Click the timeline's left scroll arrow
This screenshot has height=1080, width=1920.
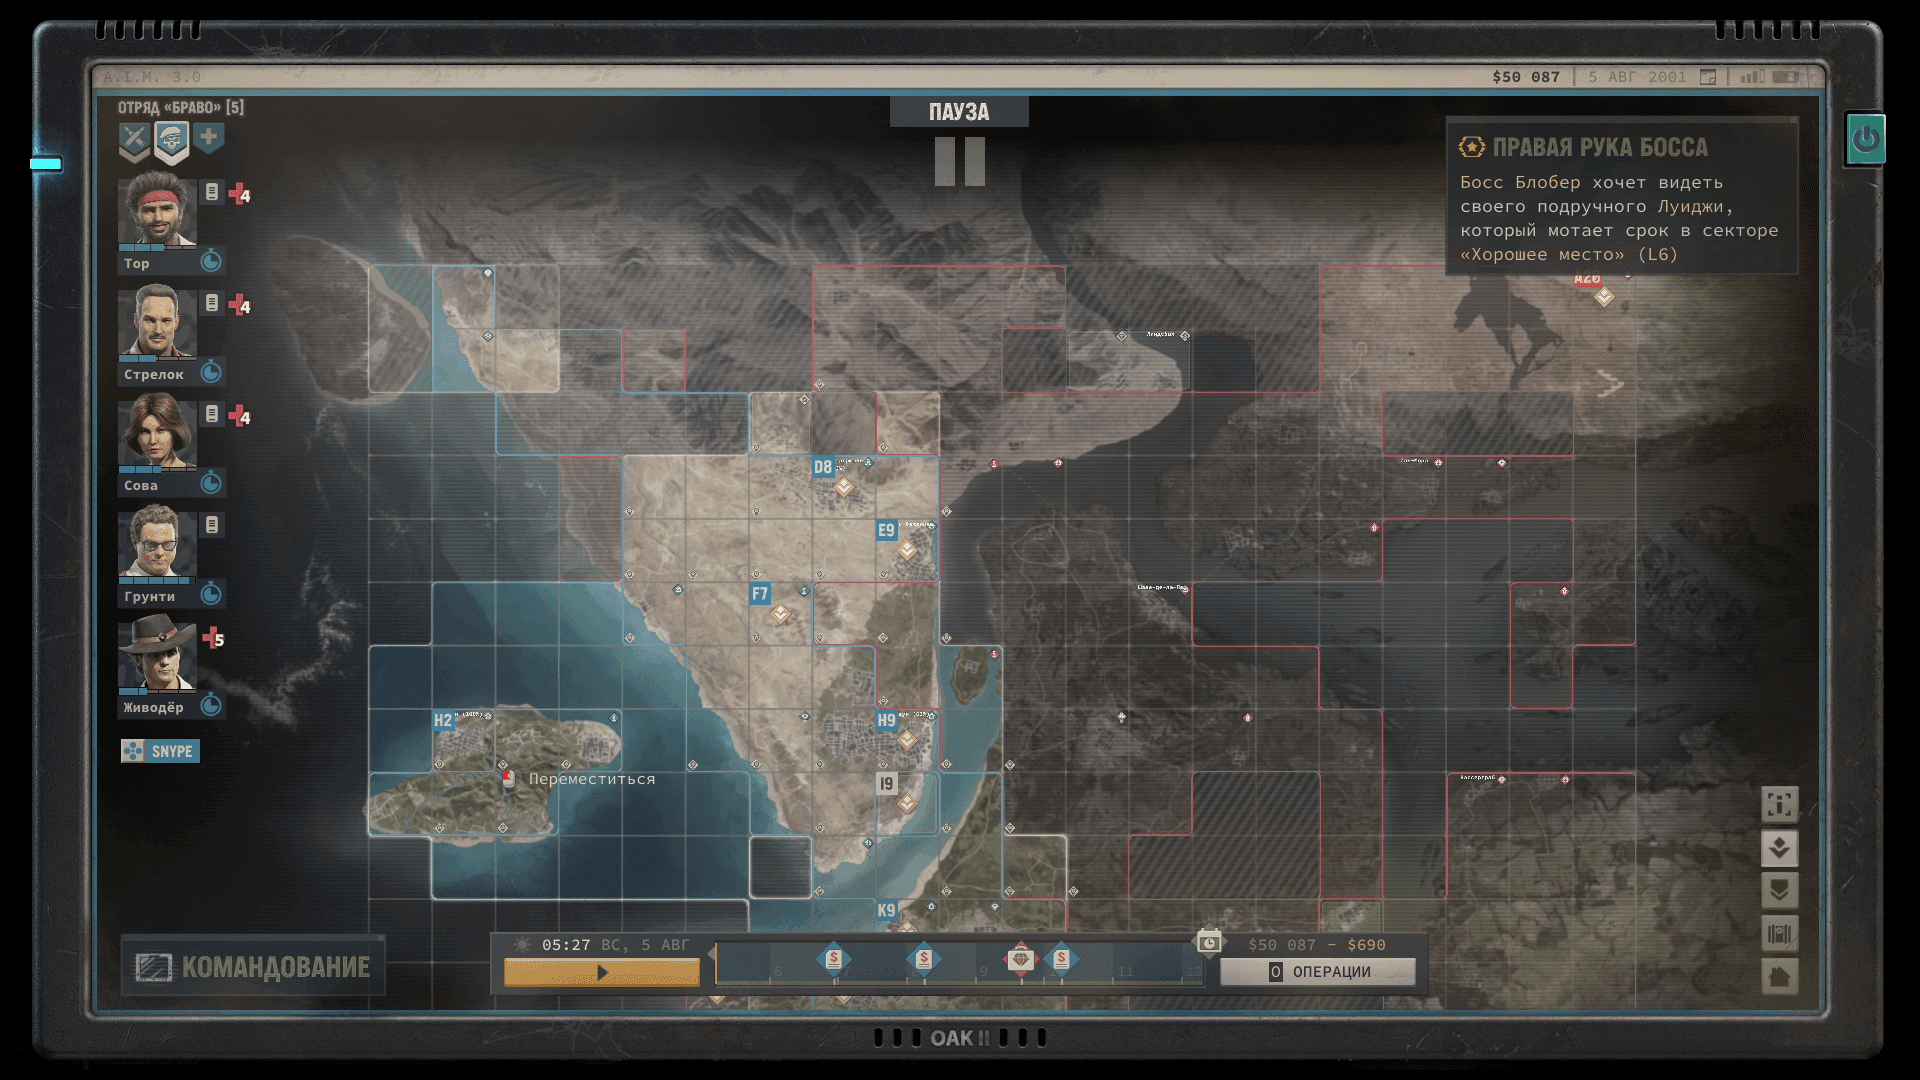coord(712,953)
